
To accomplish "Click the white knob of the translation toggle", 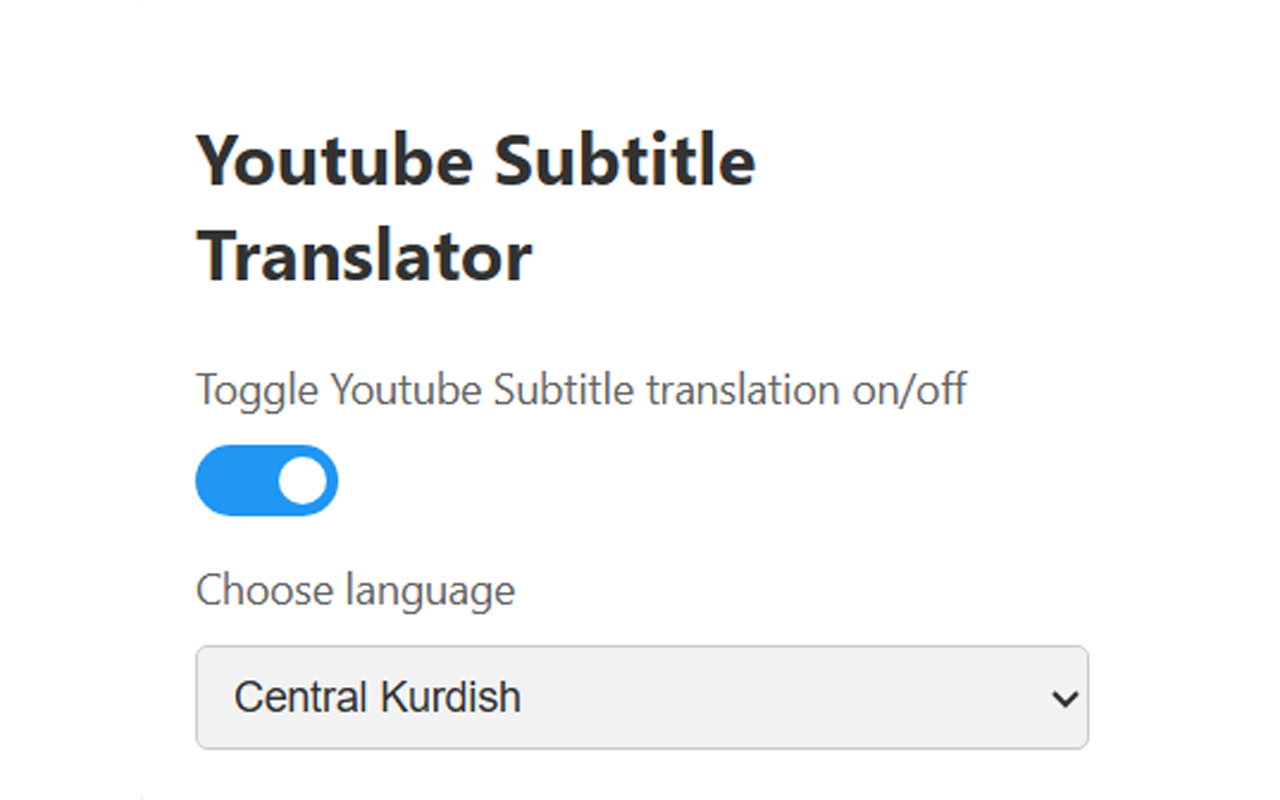I will (302, 481).
